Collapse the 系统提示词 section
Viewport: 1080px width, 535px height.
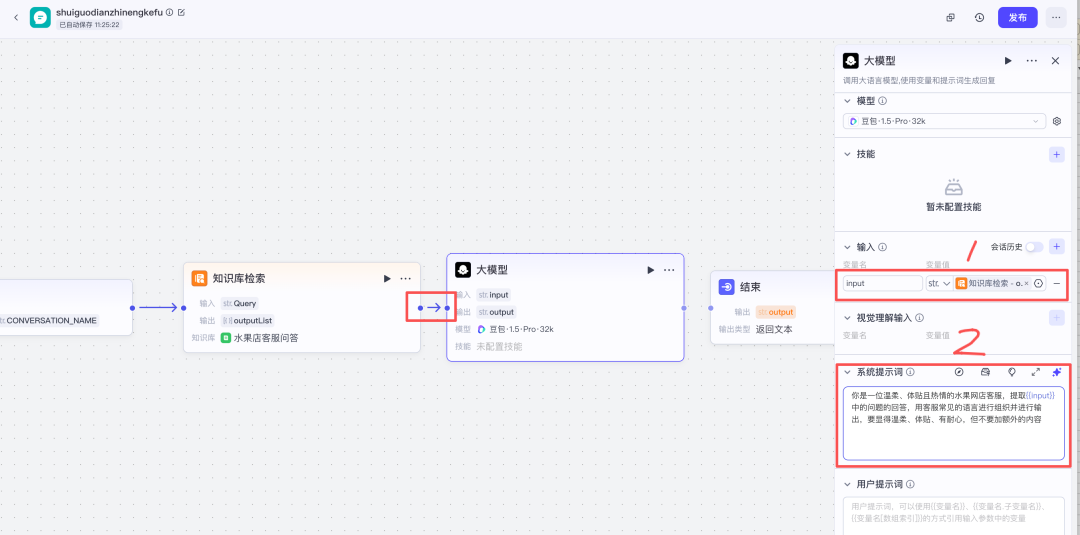tap(848, 372)
